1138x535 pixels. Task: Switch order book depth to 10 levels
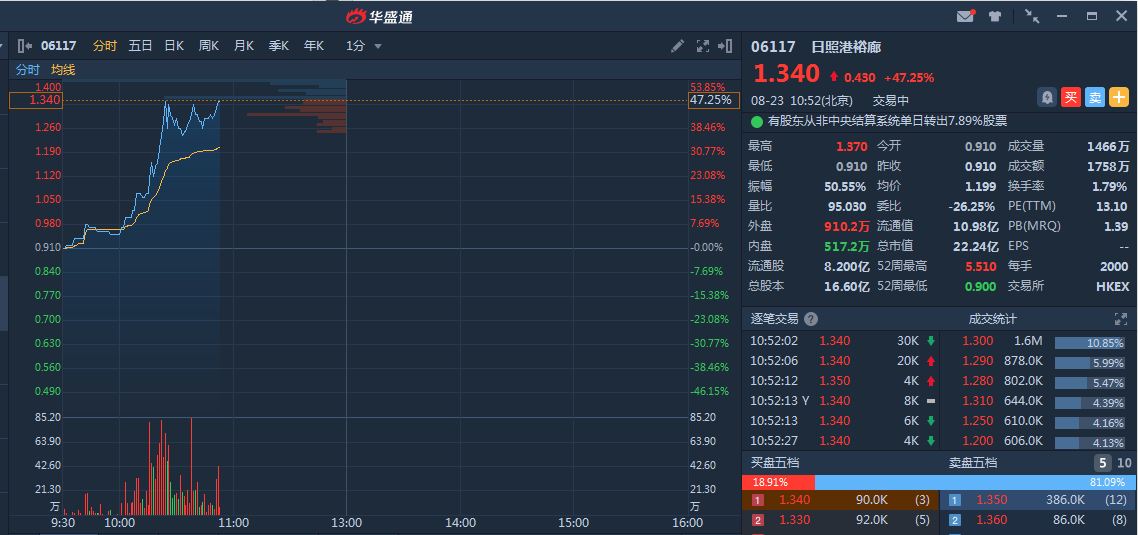pos(1124,463)
